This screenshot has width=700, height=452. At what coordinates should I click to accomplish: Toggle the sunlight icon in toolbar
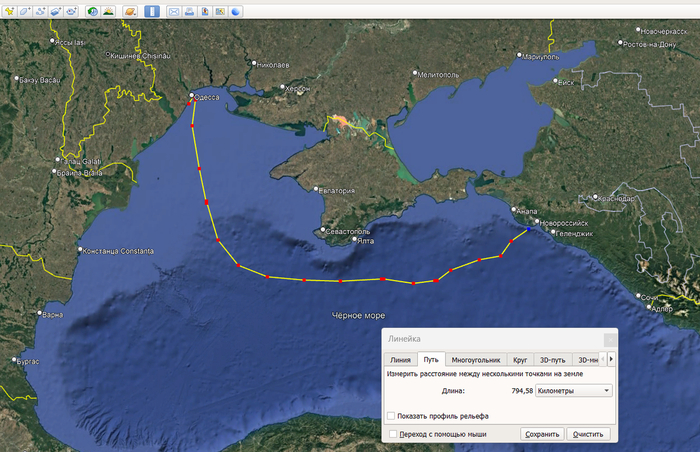(107, 12)
